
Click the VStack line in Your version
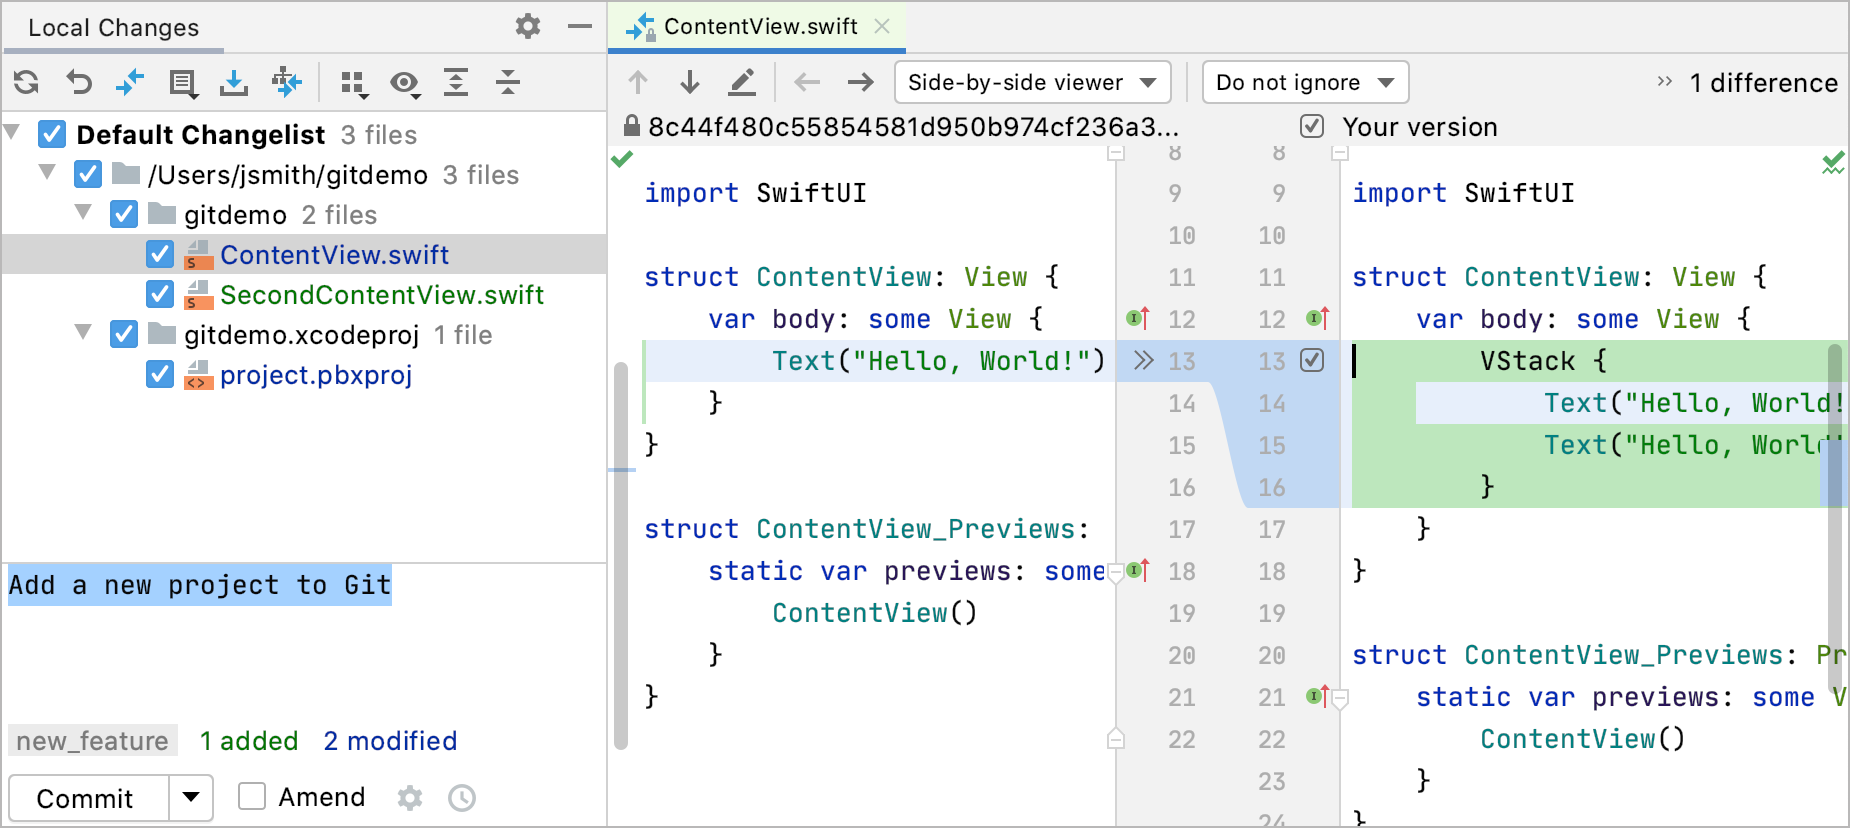[x=1542, y=361]
